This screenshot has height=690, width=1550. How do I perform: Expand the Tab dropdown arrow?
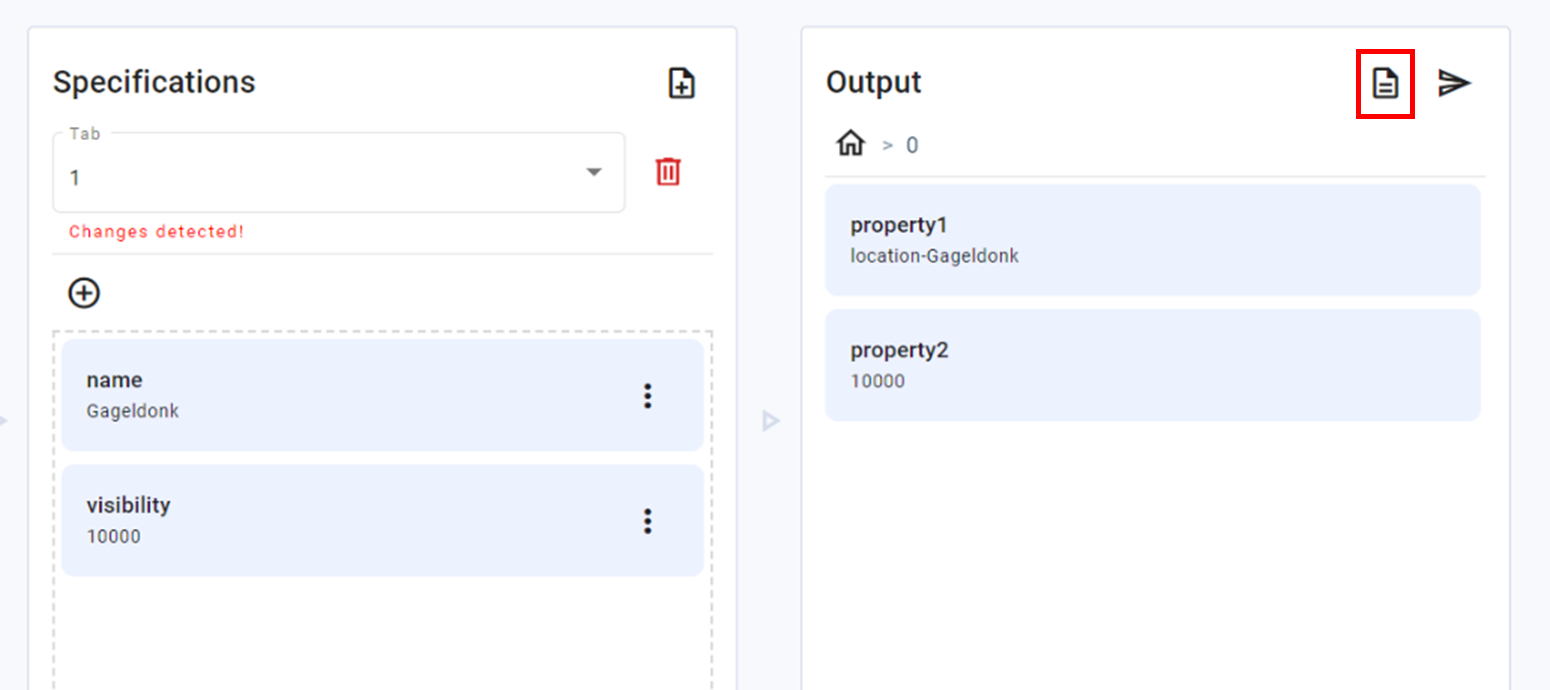click(594, 172)
